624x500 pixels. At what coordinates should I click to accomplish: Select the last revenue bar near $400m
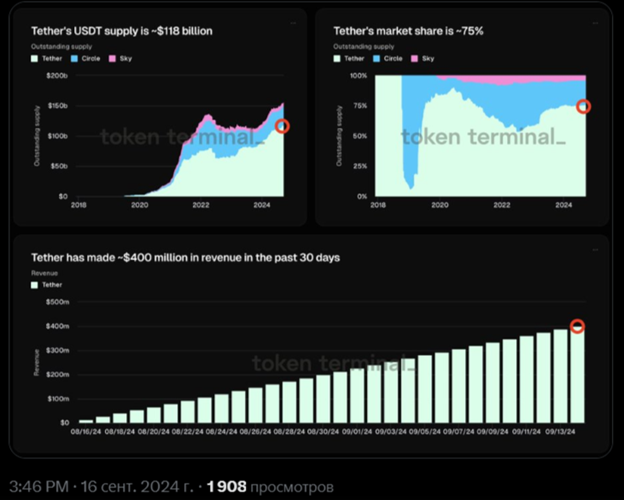(577, 375)
